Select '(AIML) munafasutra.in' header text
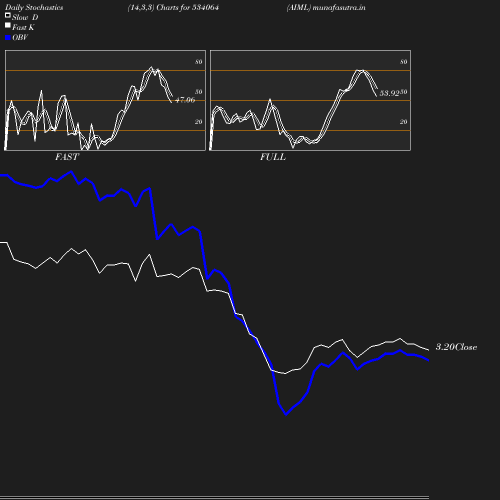 pos(326,7)
